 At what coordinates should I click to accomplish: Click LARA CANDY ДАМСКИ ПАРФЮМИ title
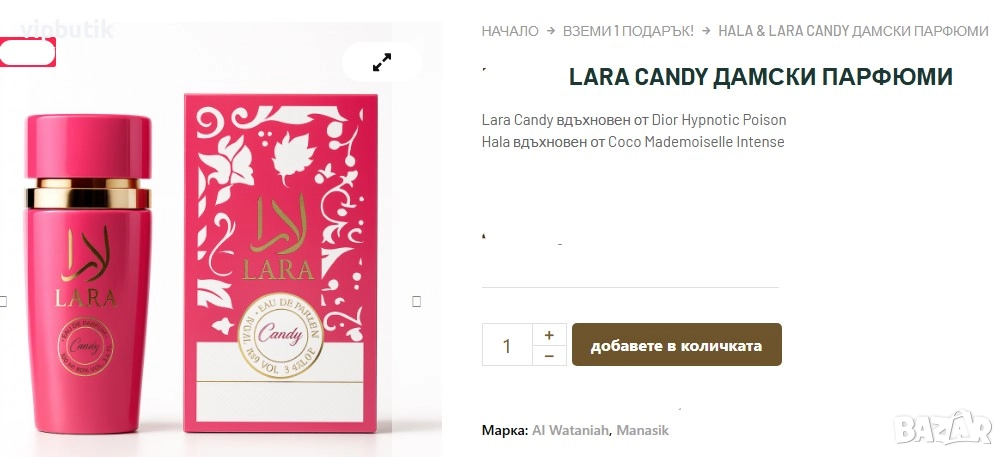click(761, 77)
